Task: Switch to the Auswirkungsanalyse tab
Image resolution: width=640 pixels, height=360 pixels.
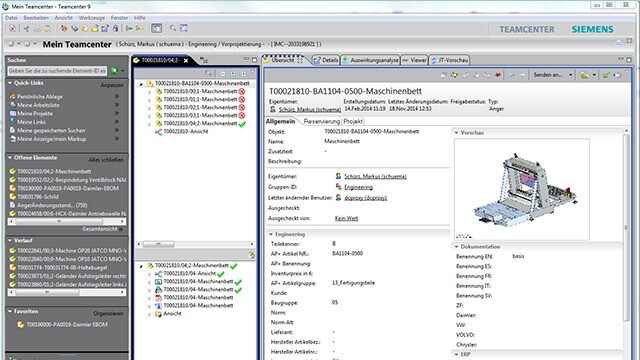Action: click(370, 60)
